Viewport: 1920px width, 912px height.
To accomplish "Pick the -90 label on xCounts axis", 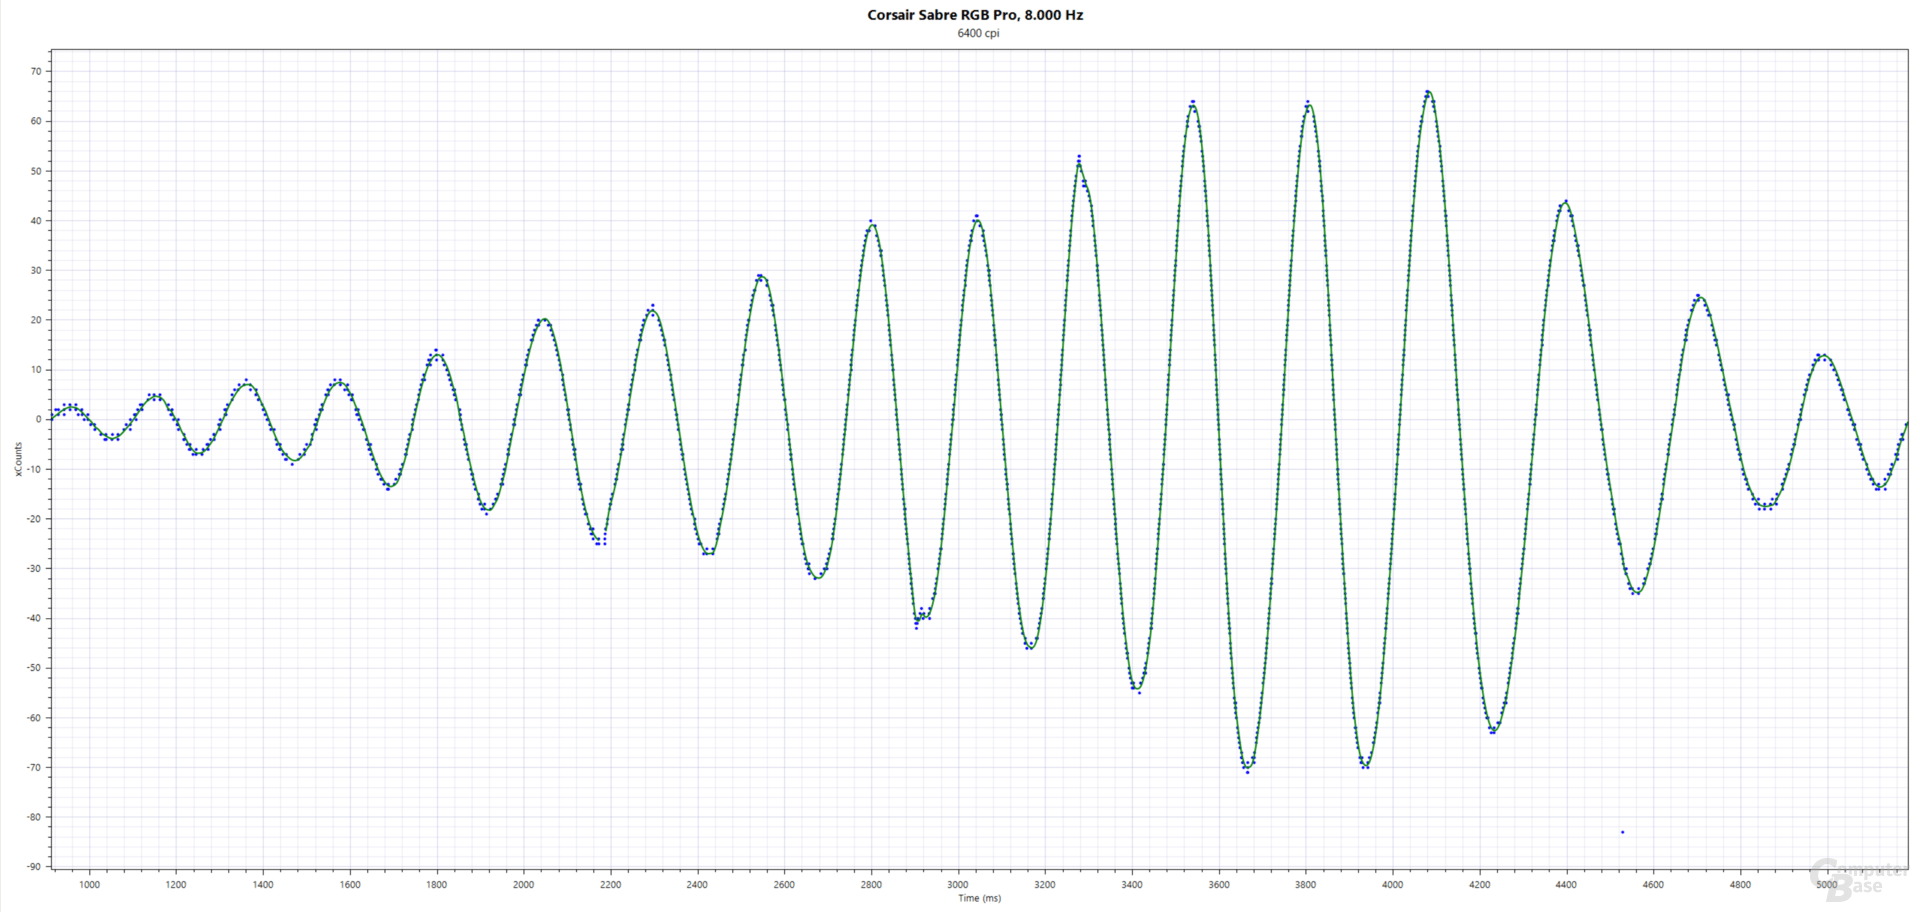I will [35, 867].
